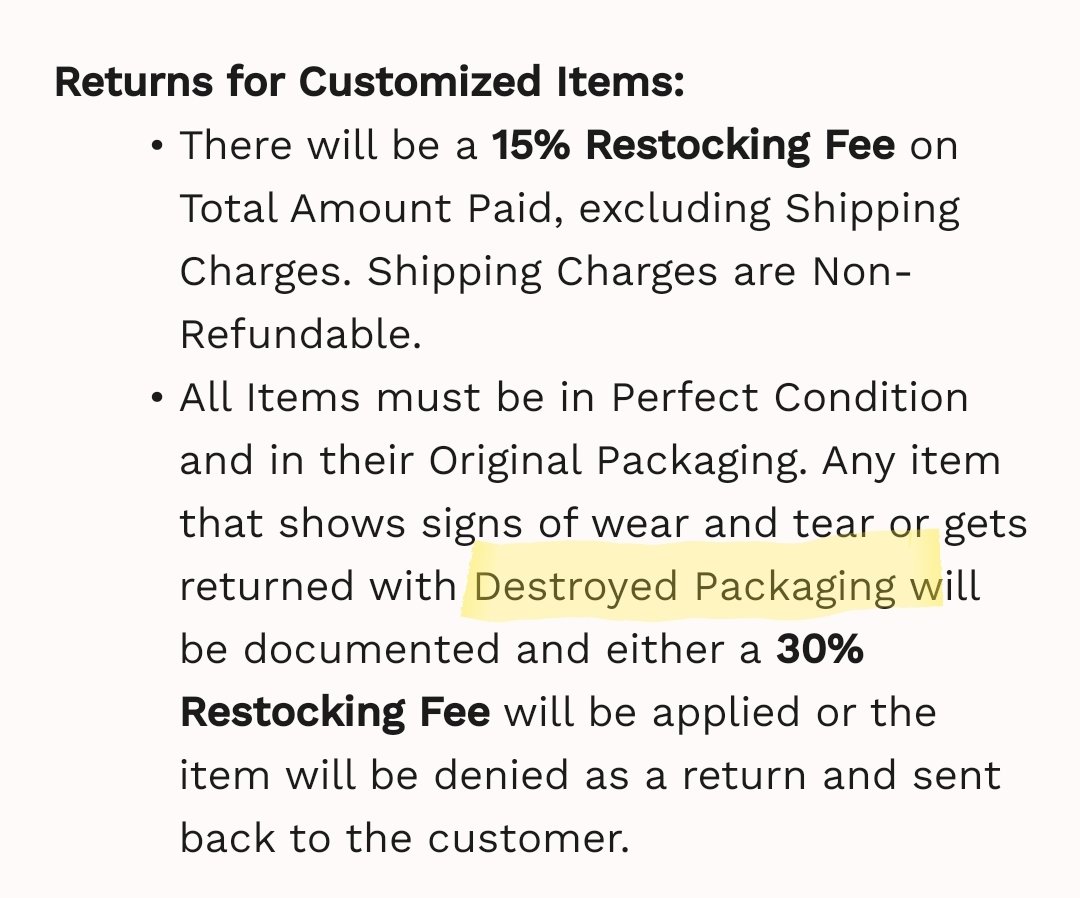Click the phrase "be documented"
This screenshot has height=898, width=1080.
coord(340,649)
